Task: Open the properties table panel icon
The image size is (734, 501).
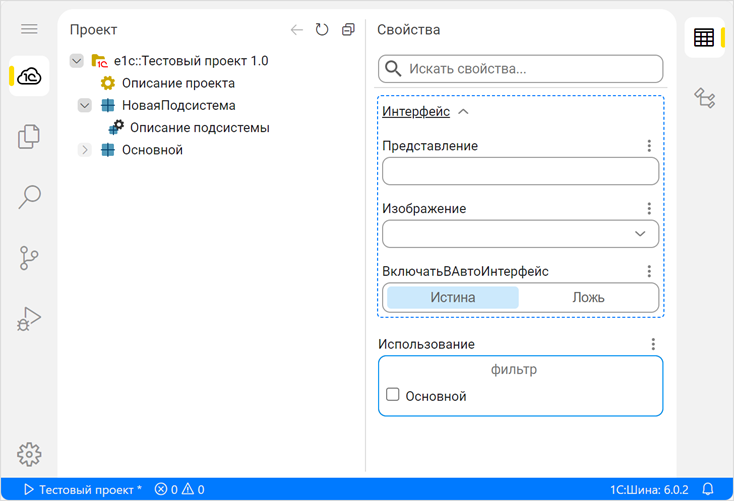Action: [x=704, y=38]
